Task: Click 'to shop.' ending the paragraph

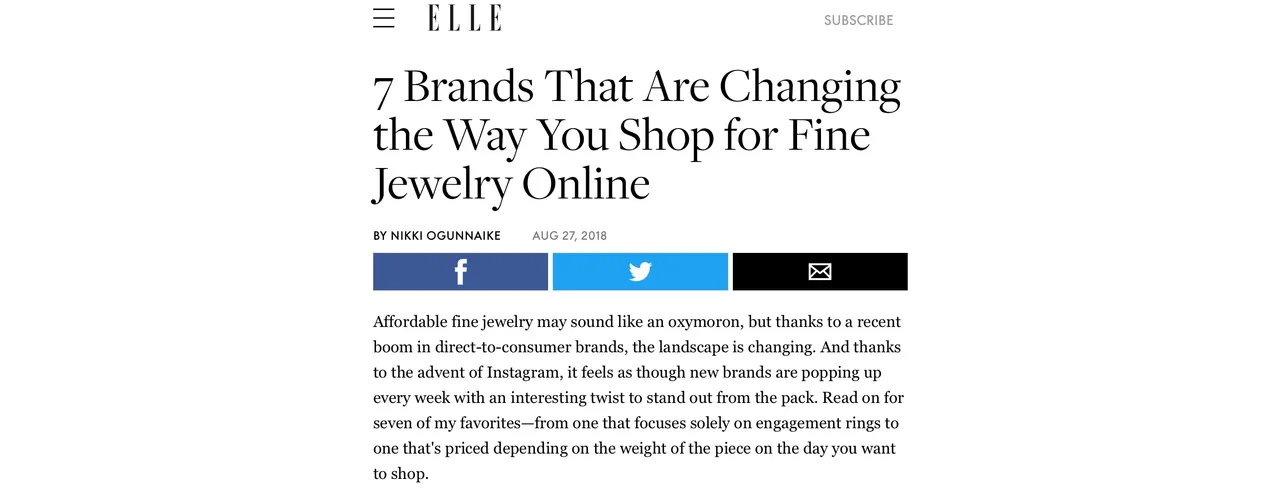Action: pyautogui.click(x=401, y=473)
